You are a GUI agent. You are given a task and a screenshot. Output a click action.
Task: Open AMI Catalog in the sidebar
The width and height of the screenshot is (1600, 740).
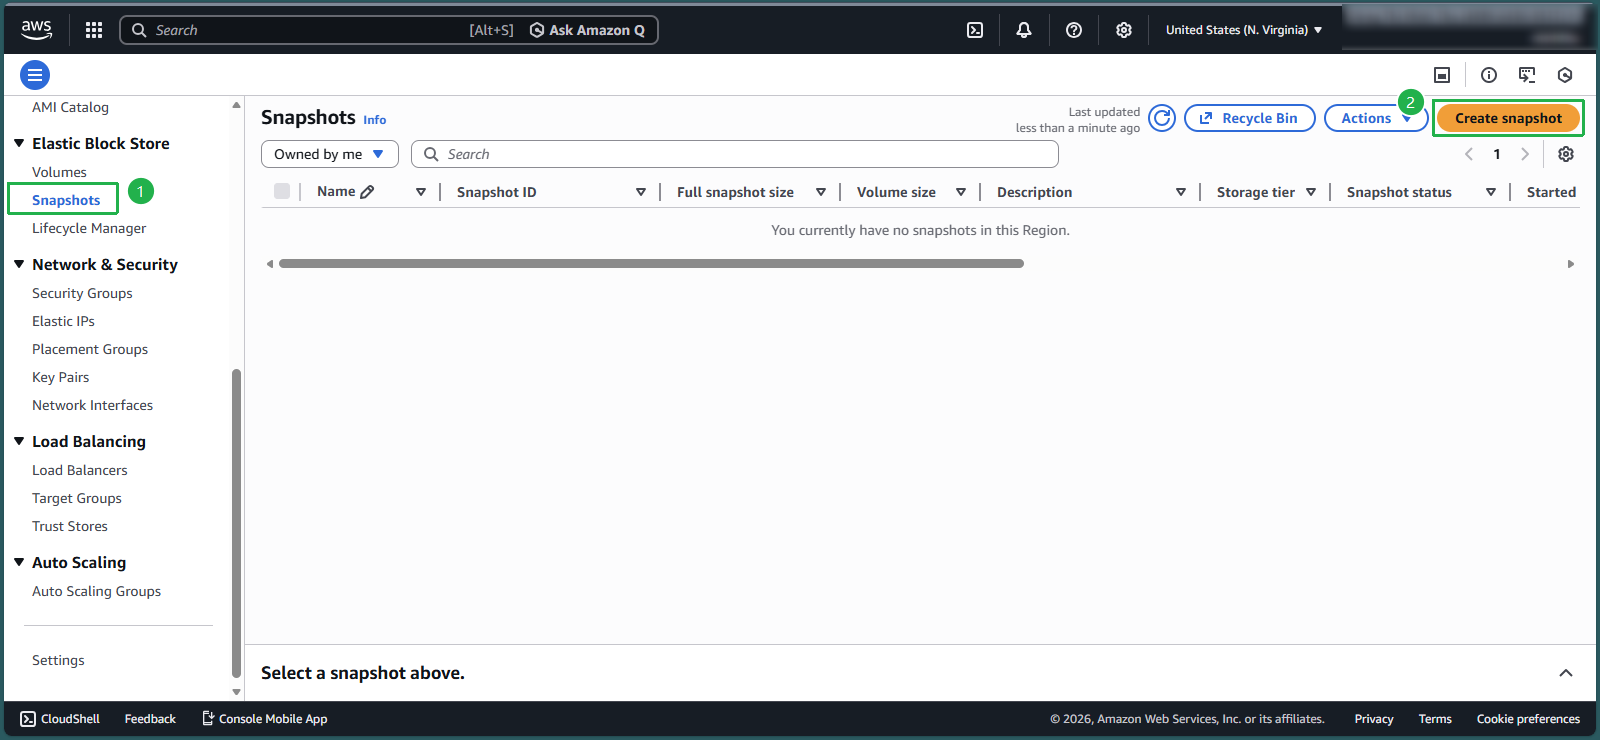pyautogui.click(x=70, y=107)
